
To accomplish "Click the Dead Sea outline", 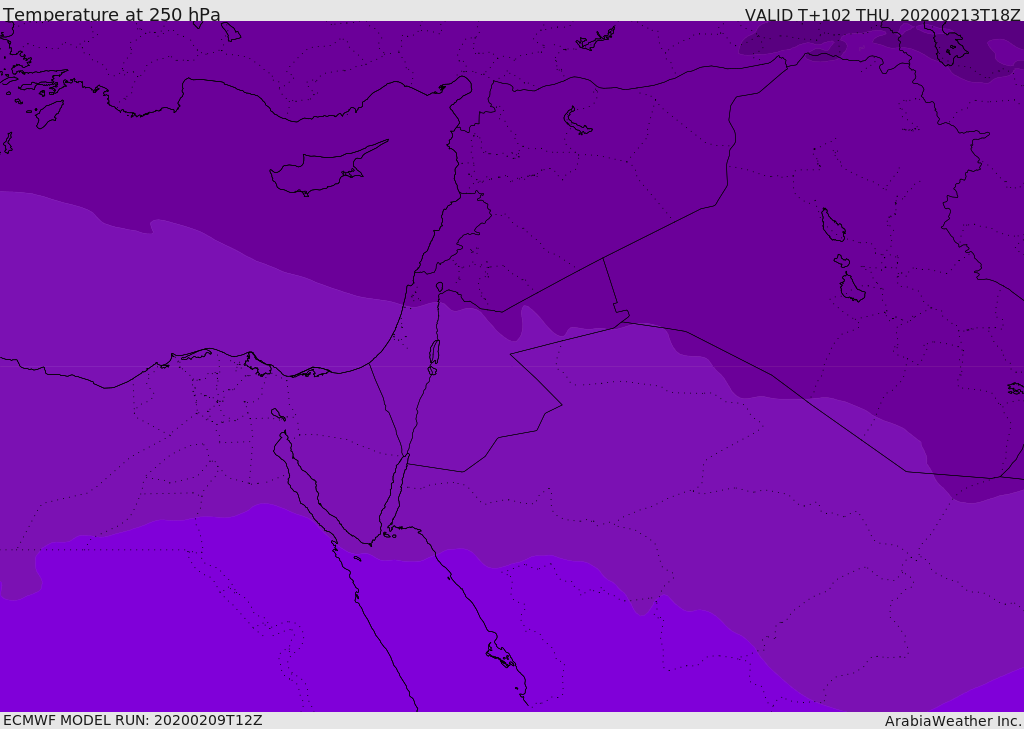I will [434, 353].
